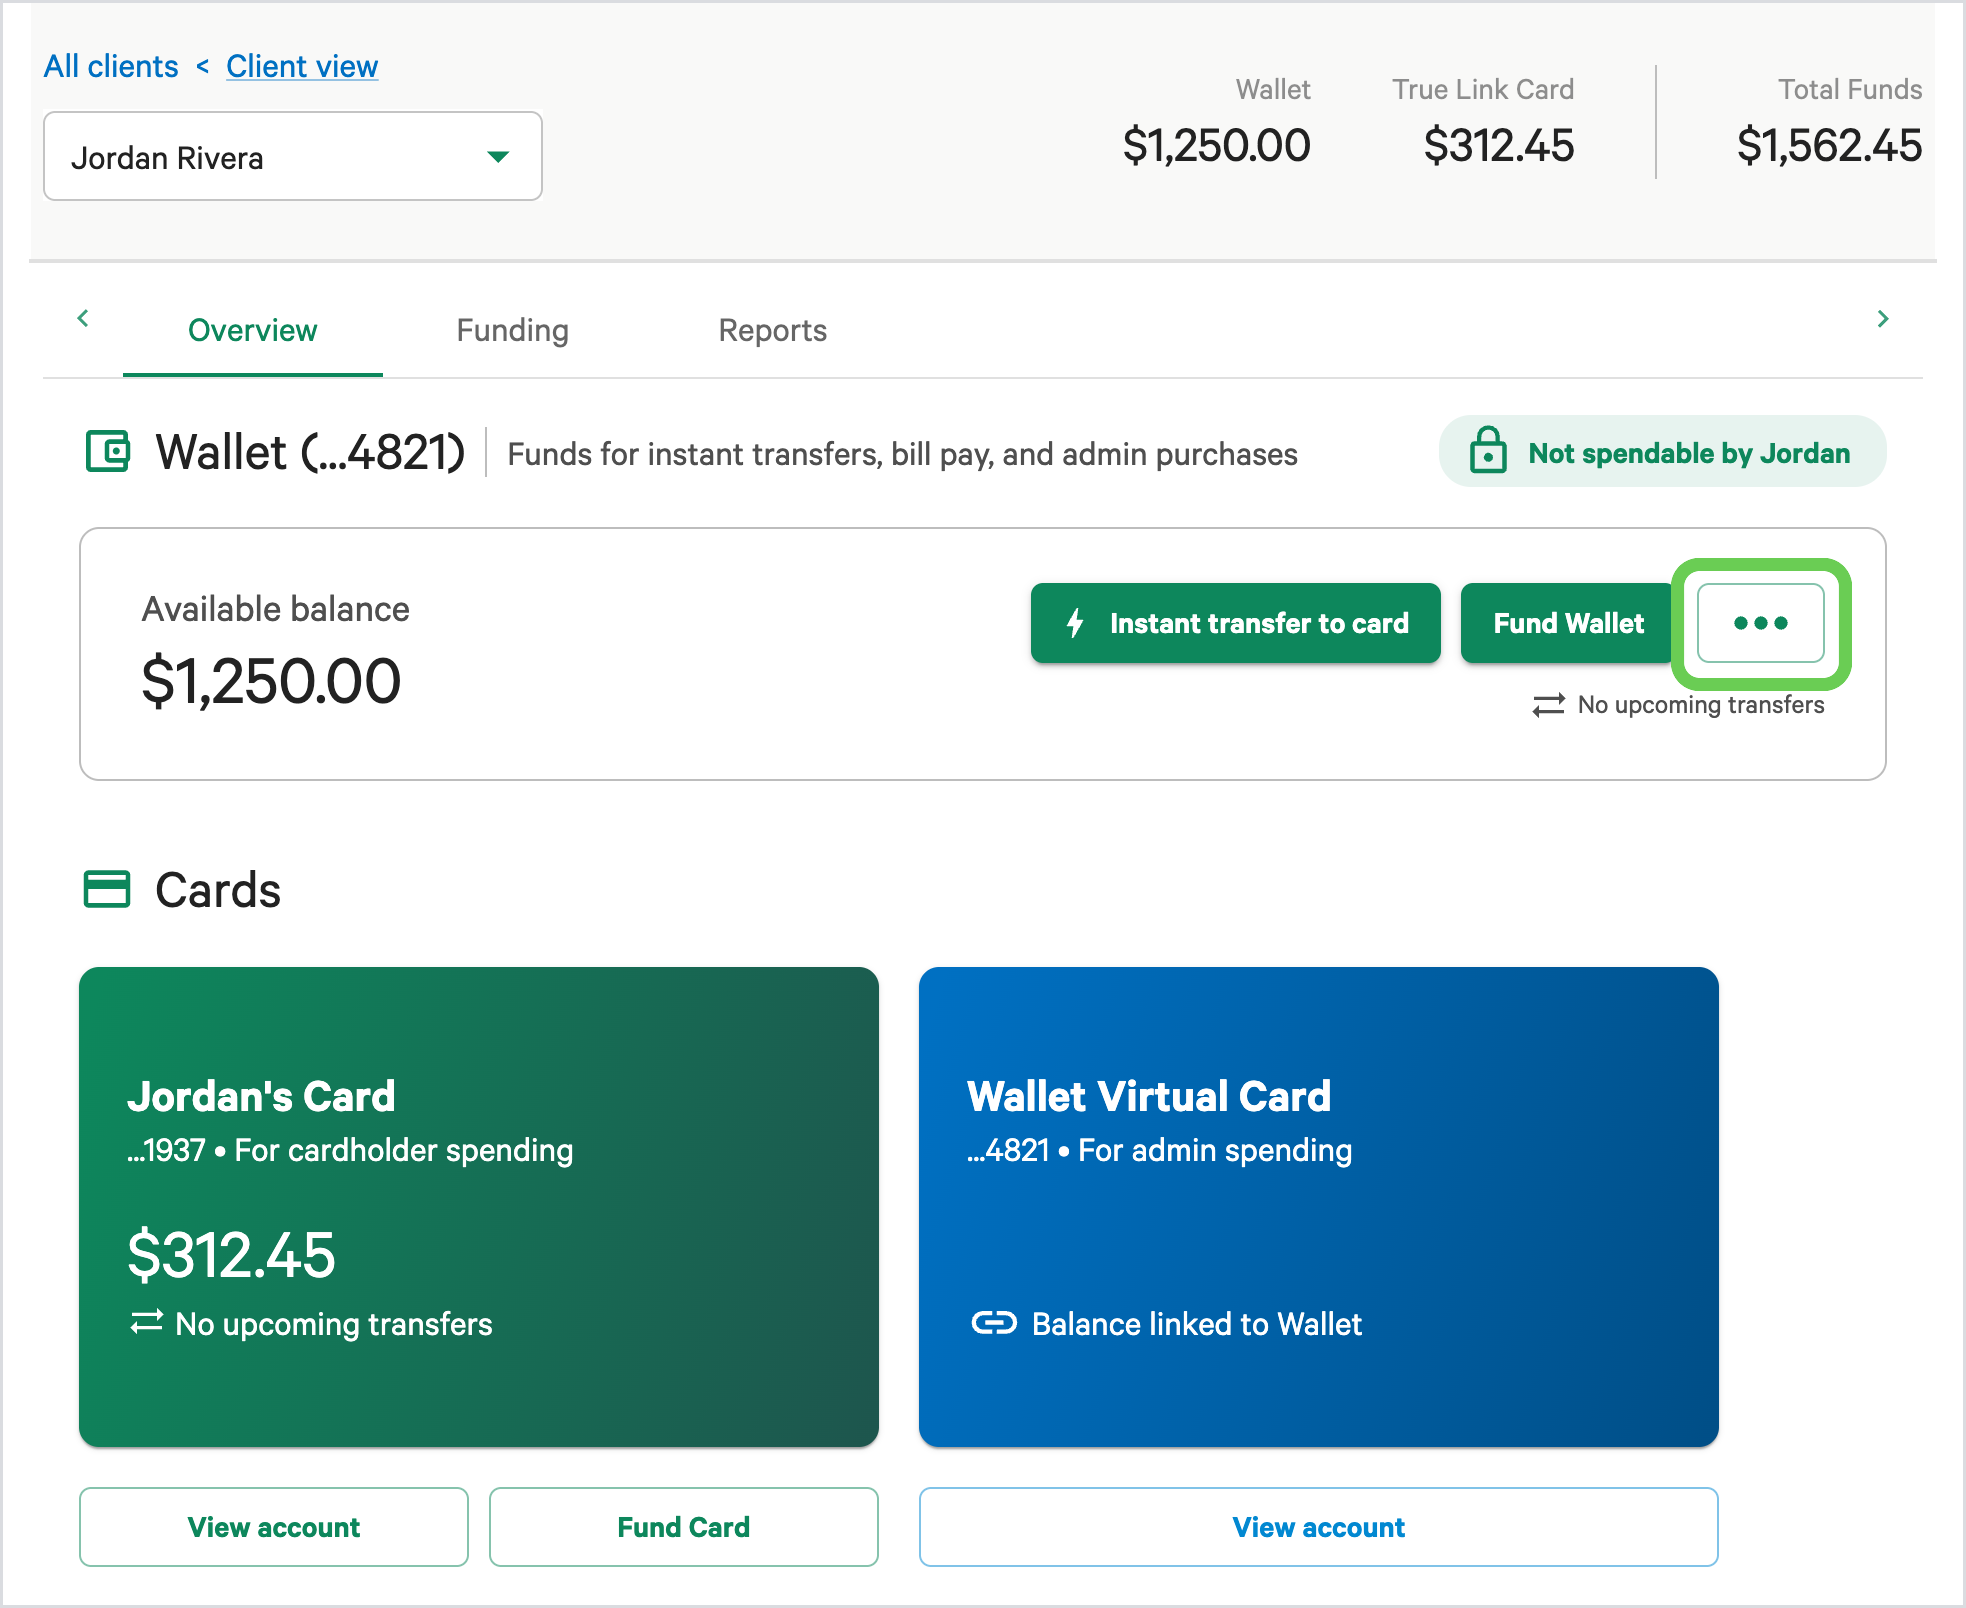This screenshot has width=1966, height=1608.
Task: Click the Wallet $1,250.00 amount in header
Action: click(x=1216, y=146)
